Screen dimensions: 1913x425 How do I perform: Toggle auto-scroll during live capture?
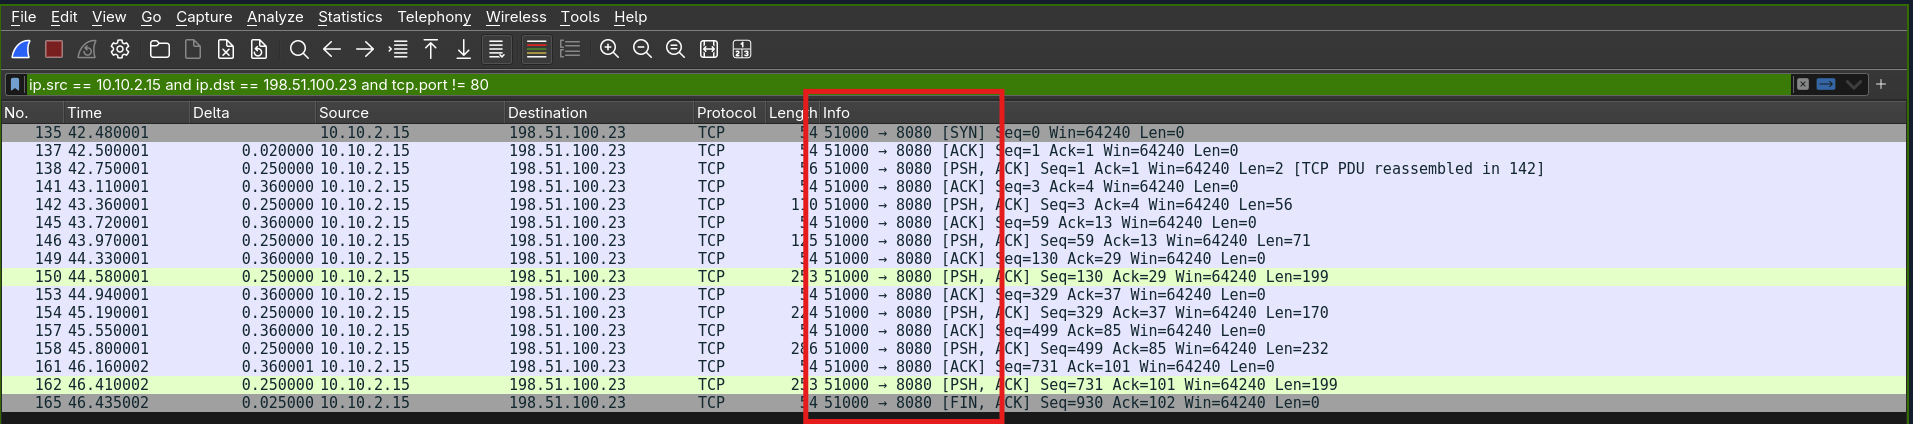pyautogui.click(x=497, y=49)
